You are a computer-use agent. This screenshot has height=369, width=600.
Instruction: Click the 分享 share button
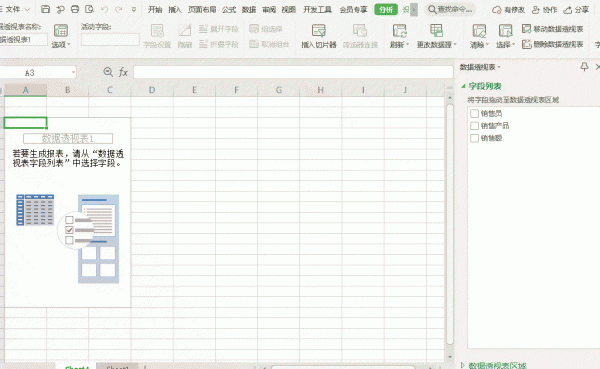[577, 10]
